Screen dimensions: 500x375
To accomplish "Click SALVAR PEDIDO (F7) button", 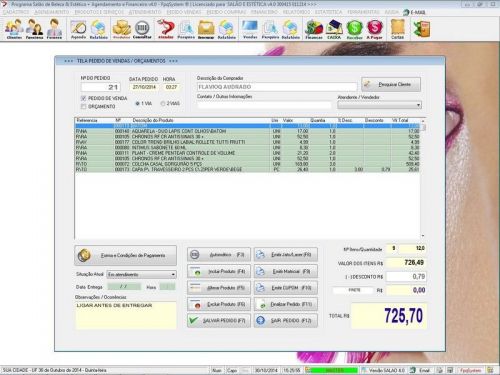I will pyautogui.click(x=219, y=320).
